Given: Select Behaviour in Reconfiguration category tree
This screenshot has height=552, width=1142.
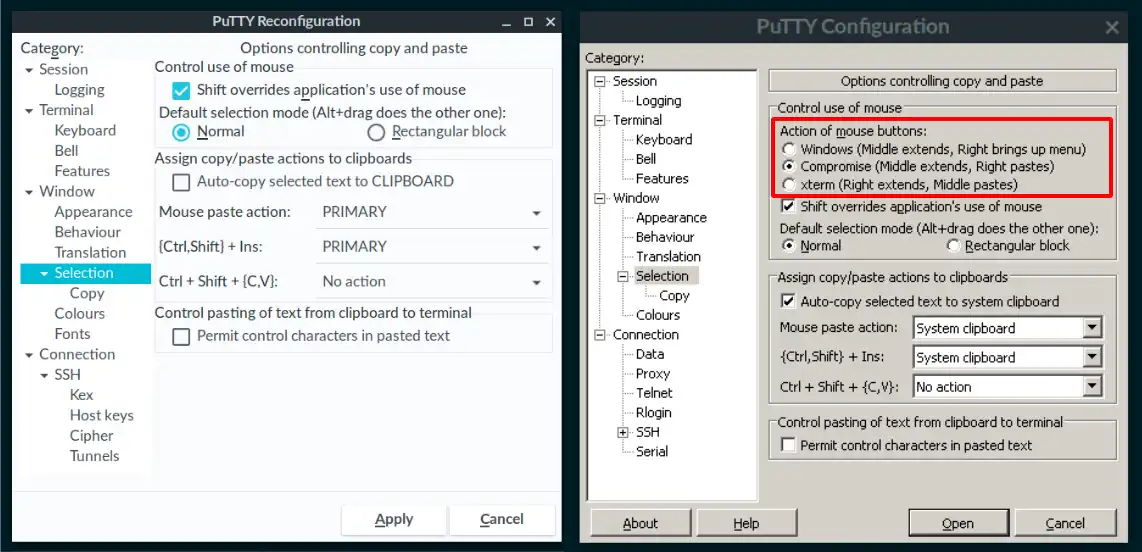Looking at the screenshot, I should [x=87, y=233].
